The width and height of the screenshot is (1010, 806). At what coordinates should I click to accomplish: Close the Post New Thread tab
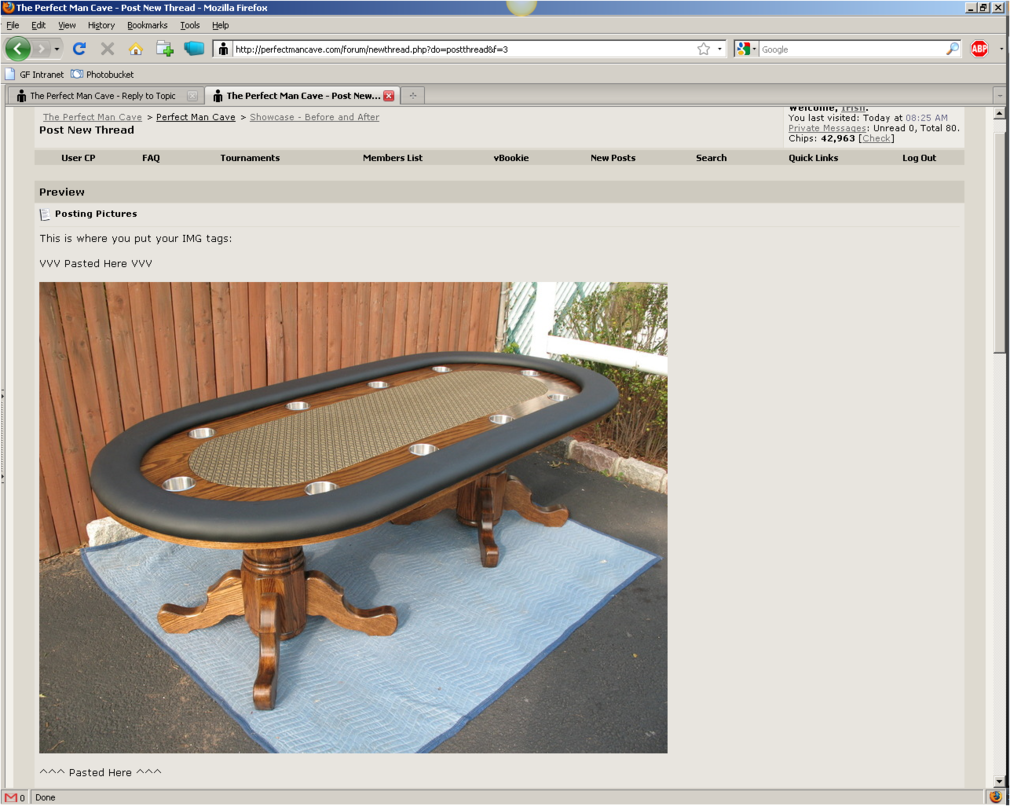tap(388, 95)
